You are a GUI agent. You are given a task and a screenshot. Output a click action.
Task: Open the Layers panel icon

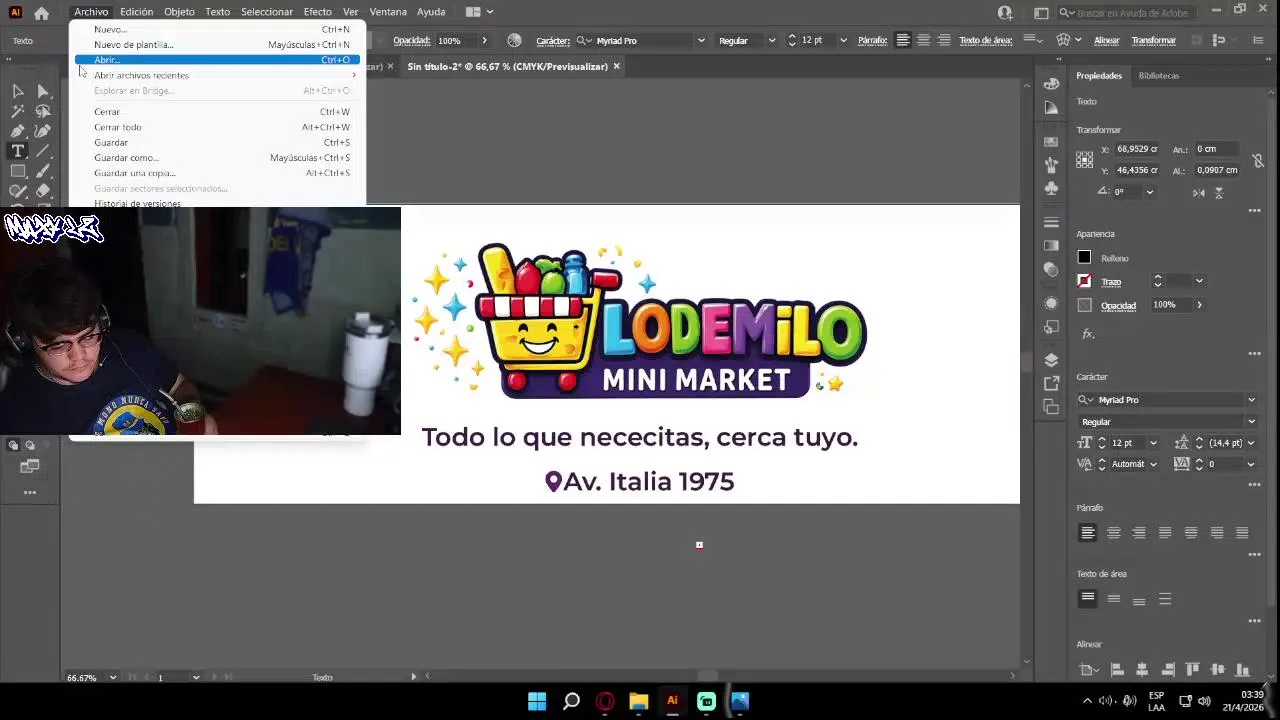point(1051,360)
